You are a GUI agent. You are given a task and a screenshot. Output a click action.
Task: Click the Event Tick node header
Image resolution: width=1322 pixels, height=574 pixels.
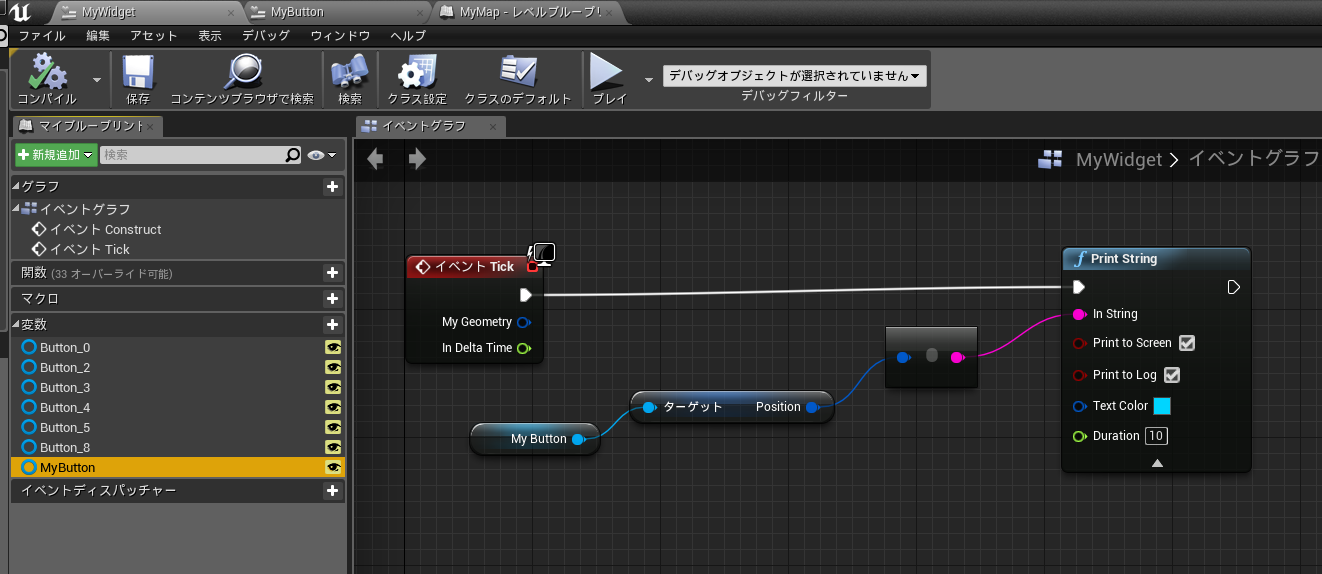(473, 267)
